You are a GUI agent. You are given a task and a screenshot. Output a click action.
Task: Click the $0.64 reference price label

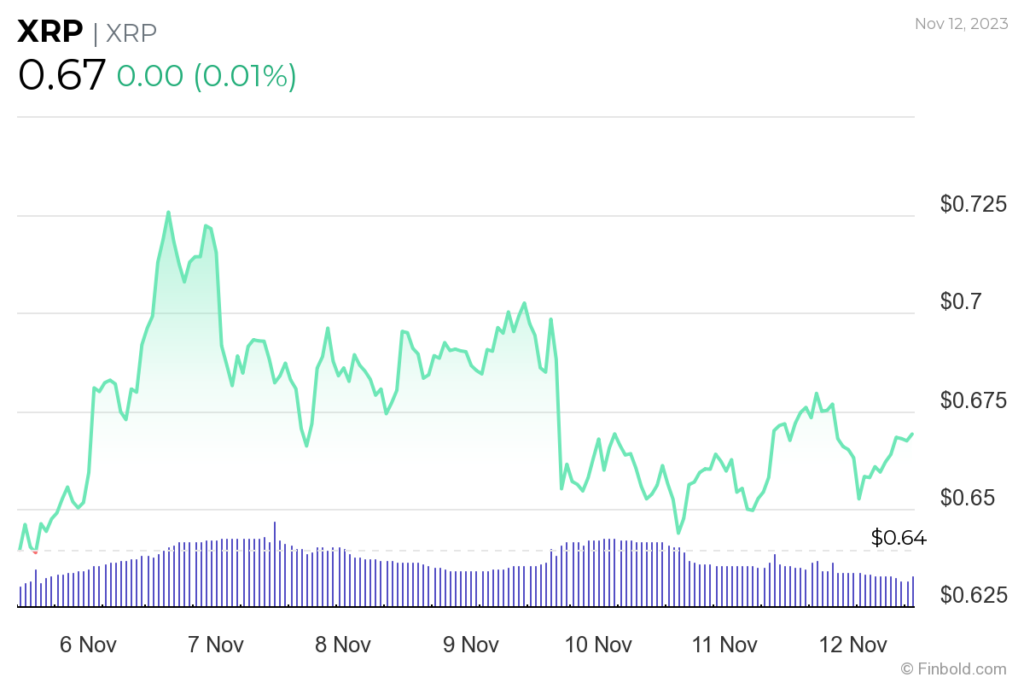[899, 538]
